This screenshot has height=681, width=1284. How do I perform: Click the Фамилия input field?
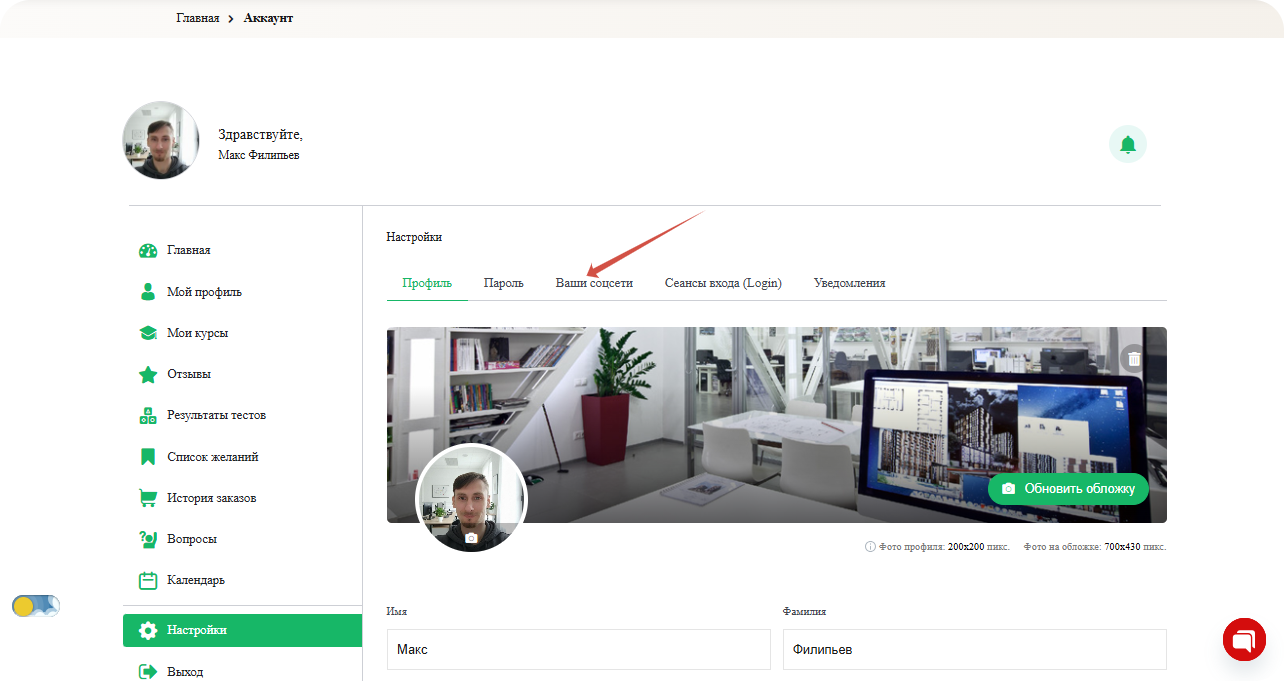click(974, 650)
